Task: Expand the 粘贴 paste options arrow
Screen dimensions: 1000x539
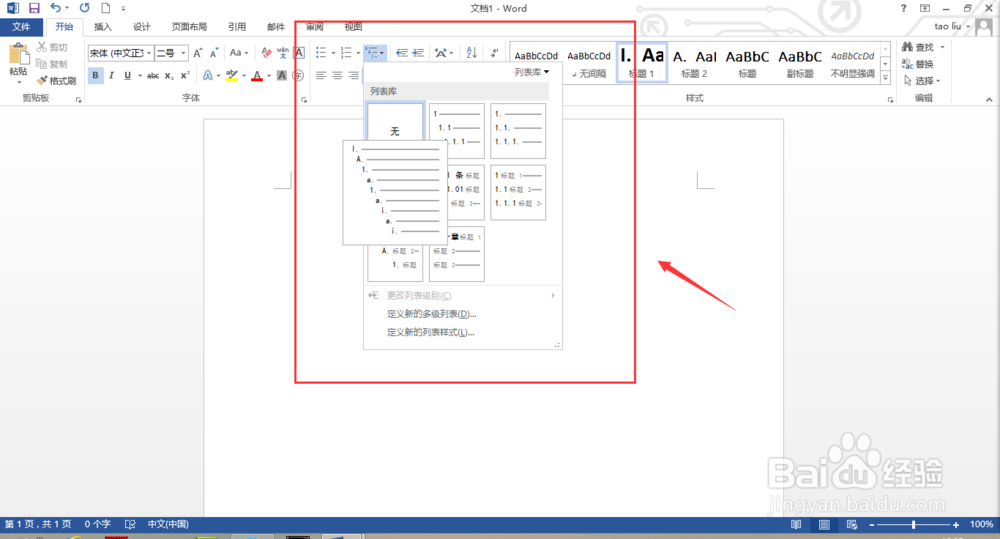Action: pyautogui.click(x=18, y=82)
